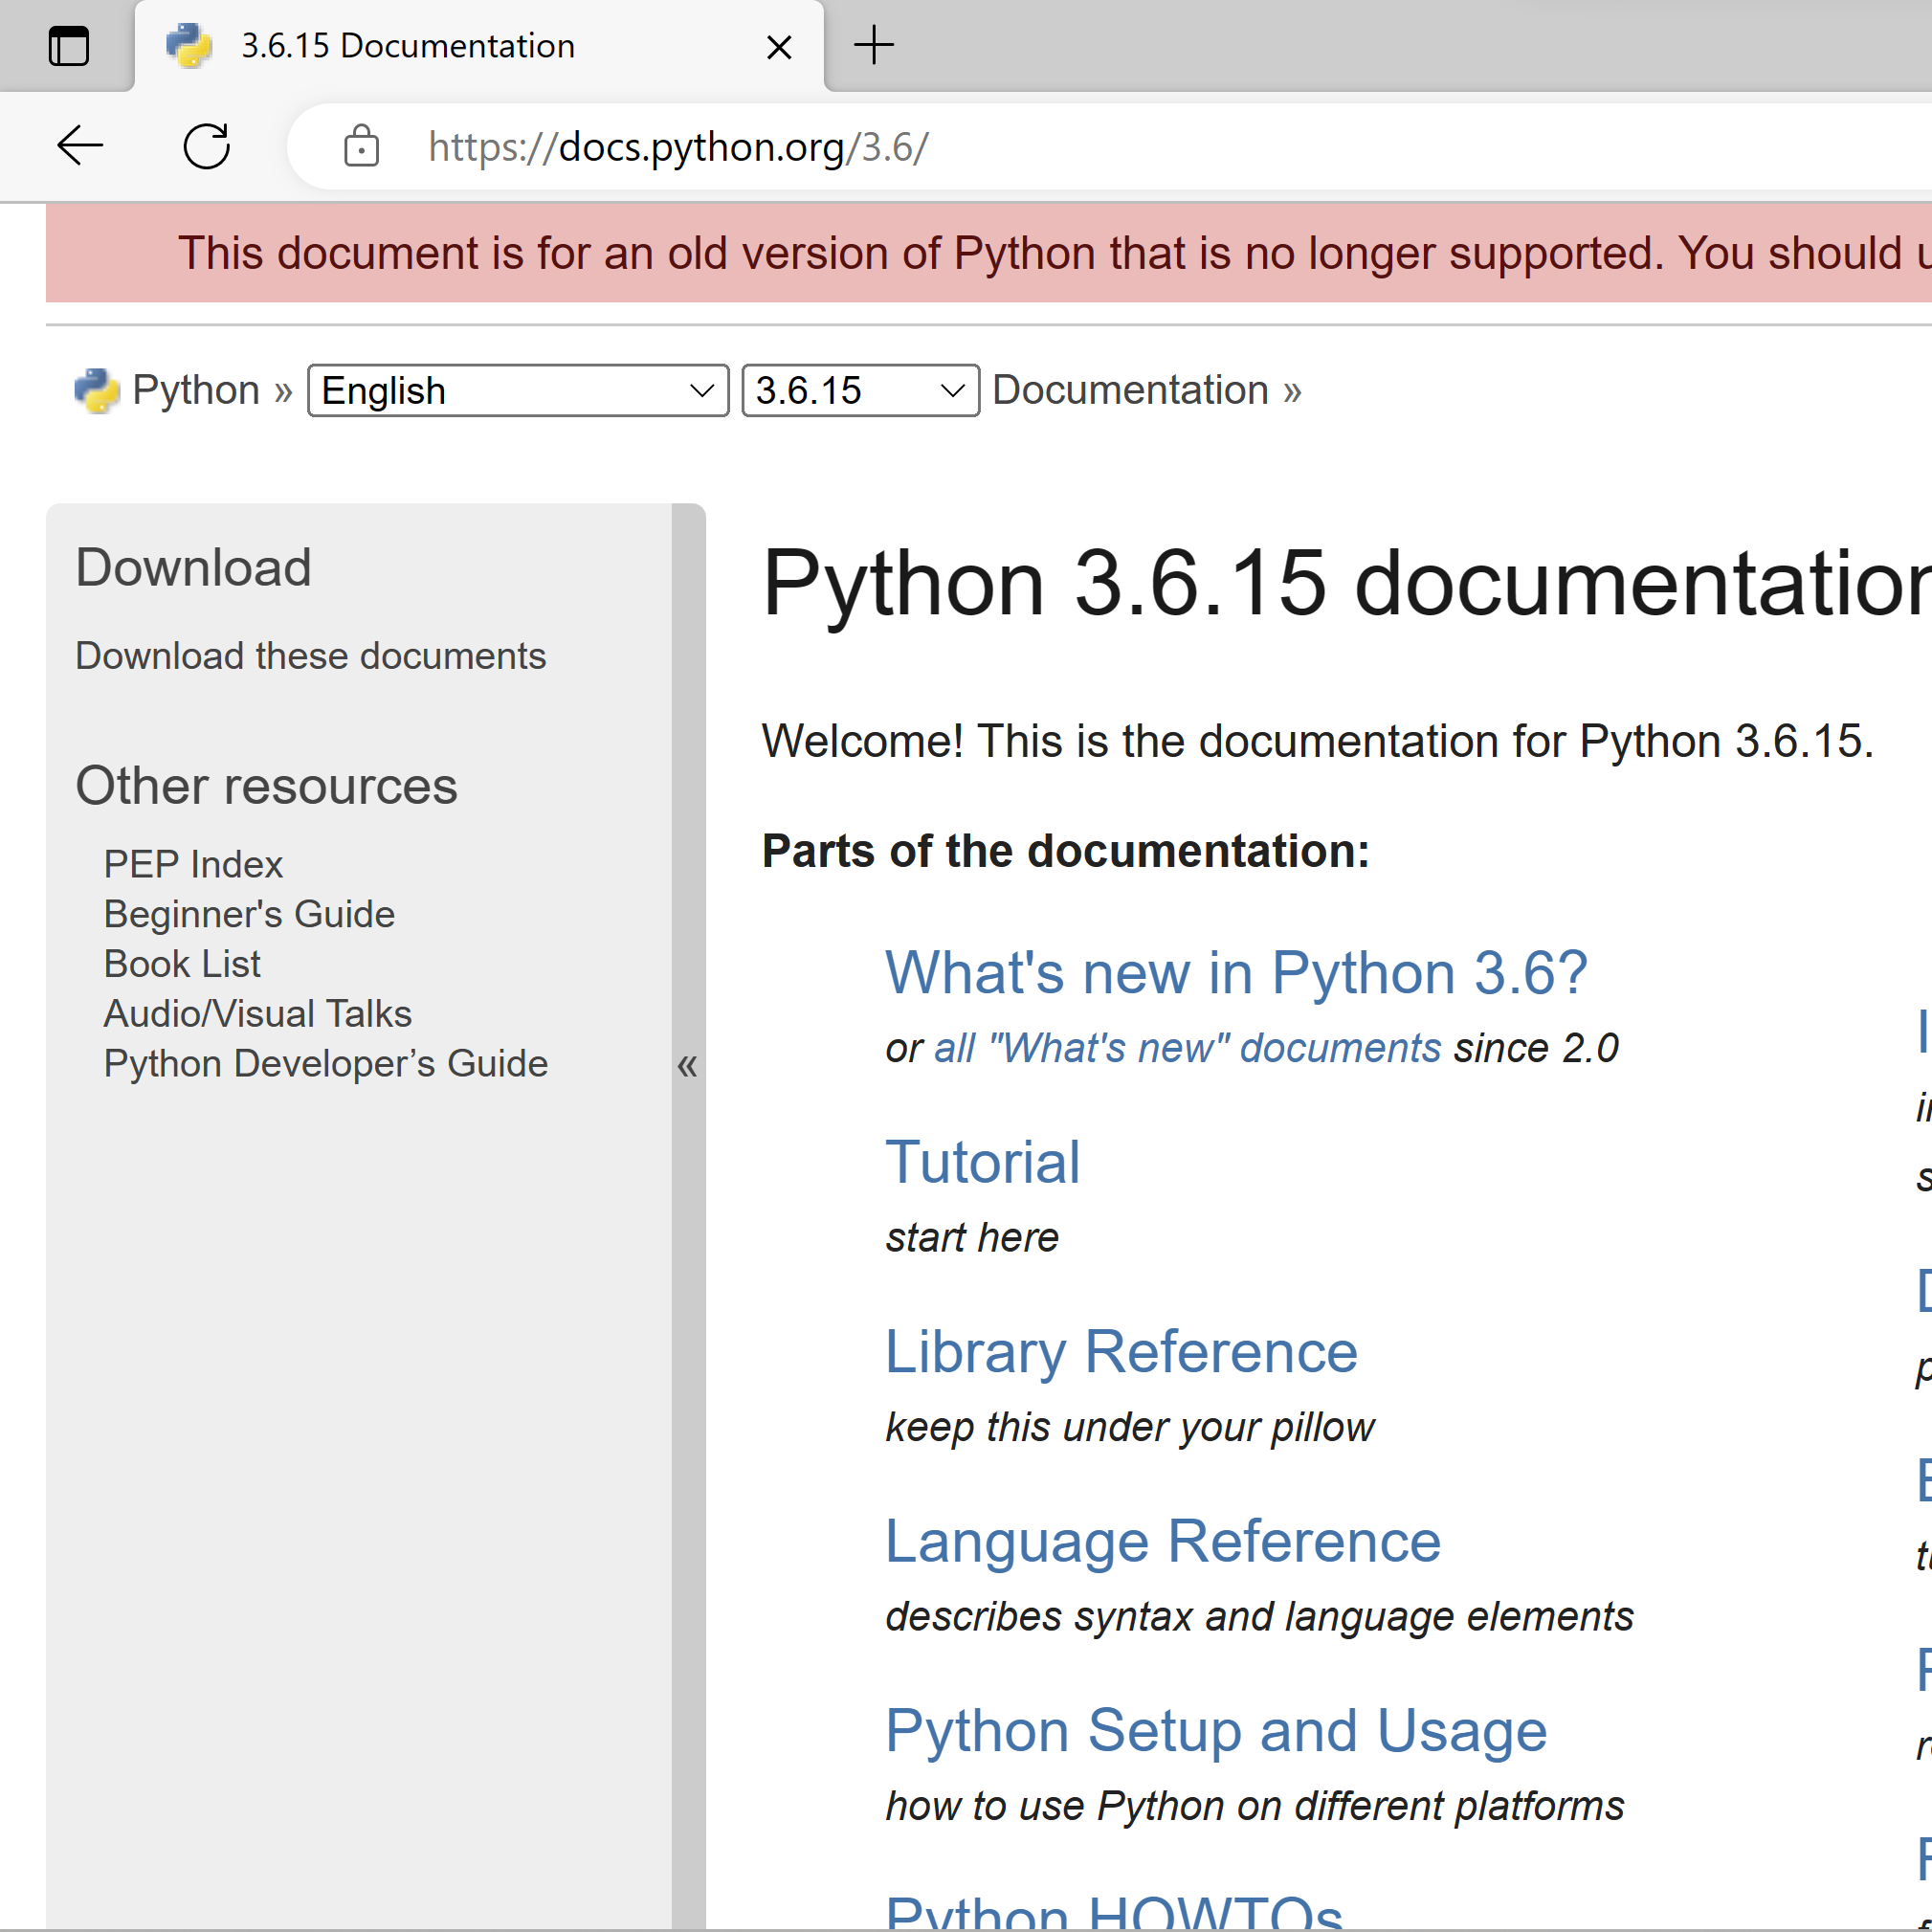Open a new tab with plus icon
This screenshot has height=1932, width=1932.
[873, 46]
